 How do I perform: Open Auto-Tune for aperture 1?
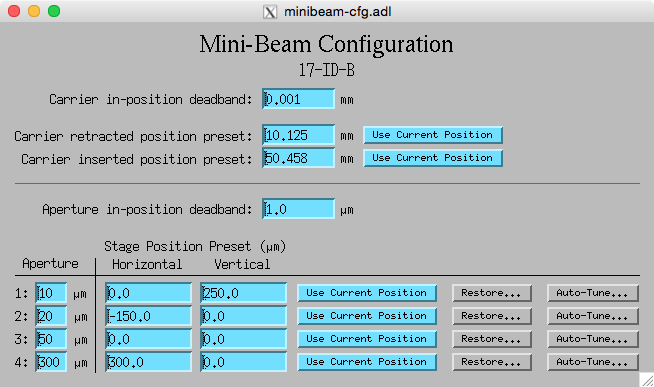[x=592, y=293]
